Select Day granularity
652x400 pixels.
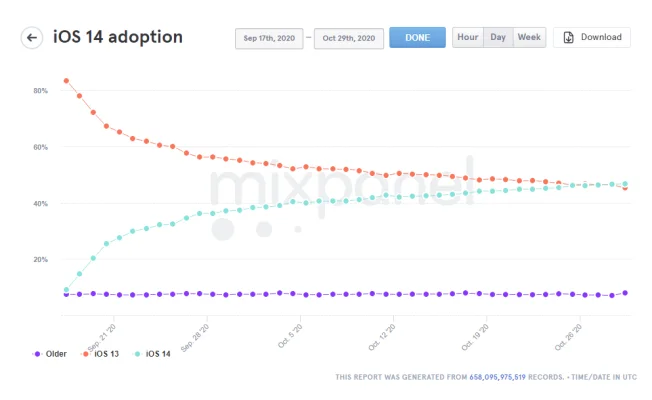[x=498, y=37]
